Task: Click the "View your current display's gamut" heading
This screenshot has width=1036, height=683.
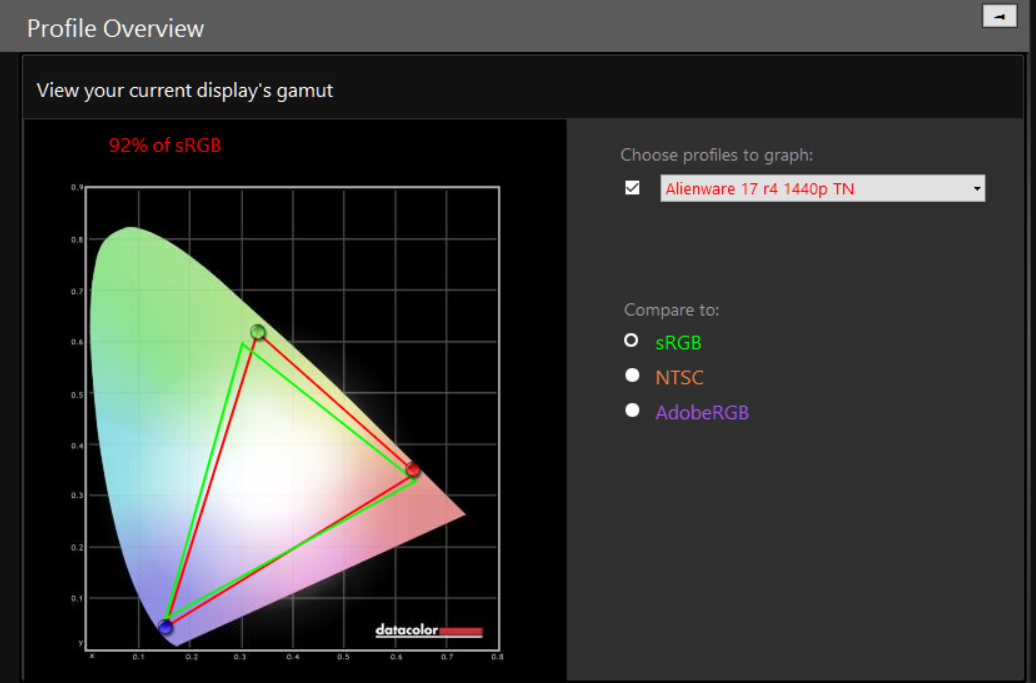Action: tap(185, 90)
